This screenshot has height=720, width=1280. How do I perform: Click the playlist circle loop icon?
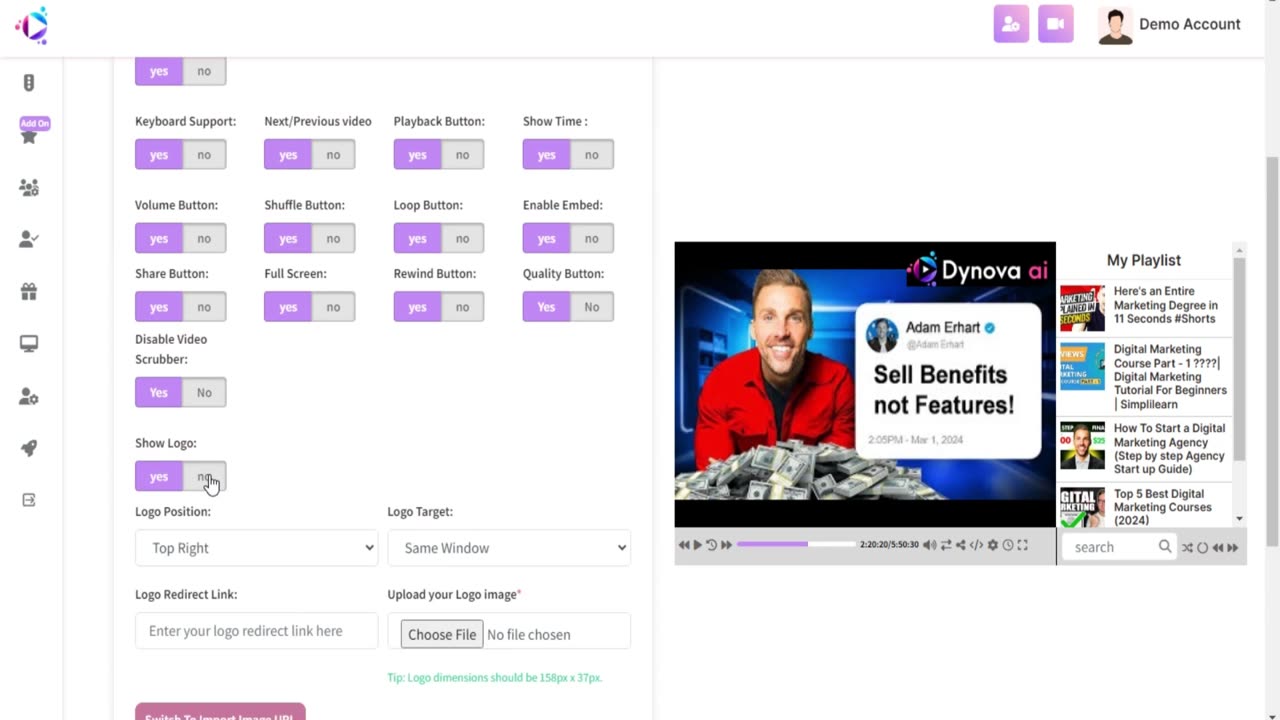point(1203,547)
